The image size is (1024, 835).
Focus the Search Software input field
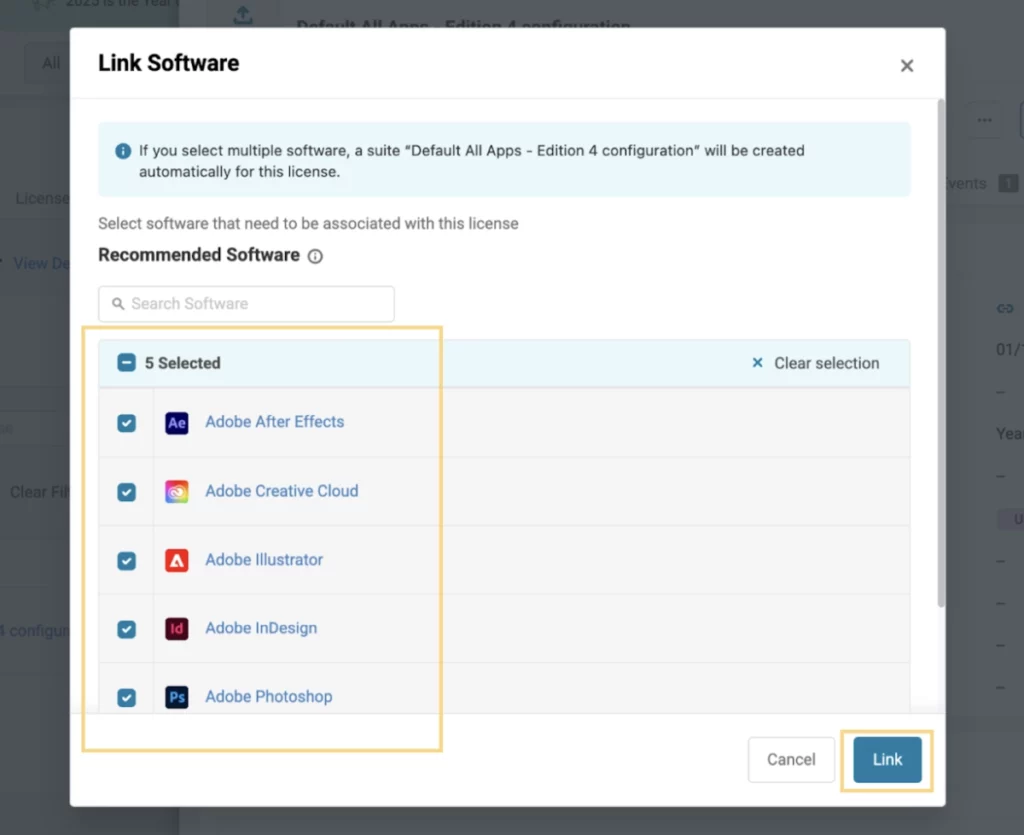pyautogui.click(x=246, y=304)
